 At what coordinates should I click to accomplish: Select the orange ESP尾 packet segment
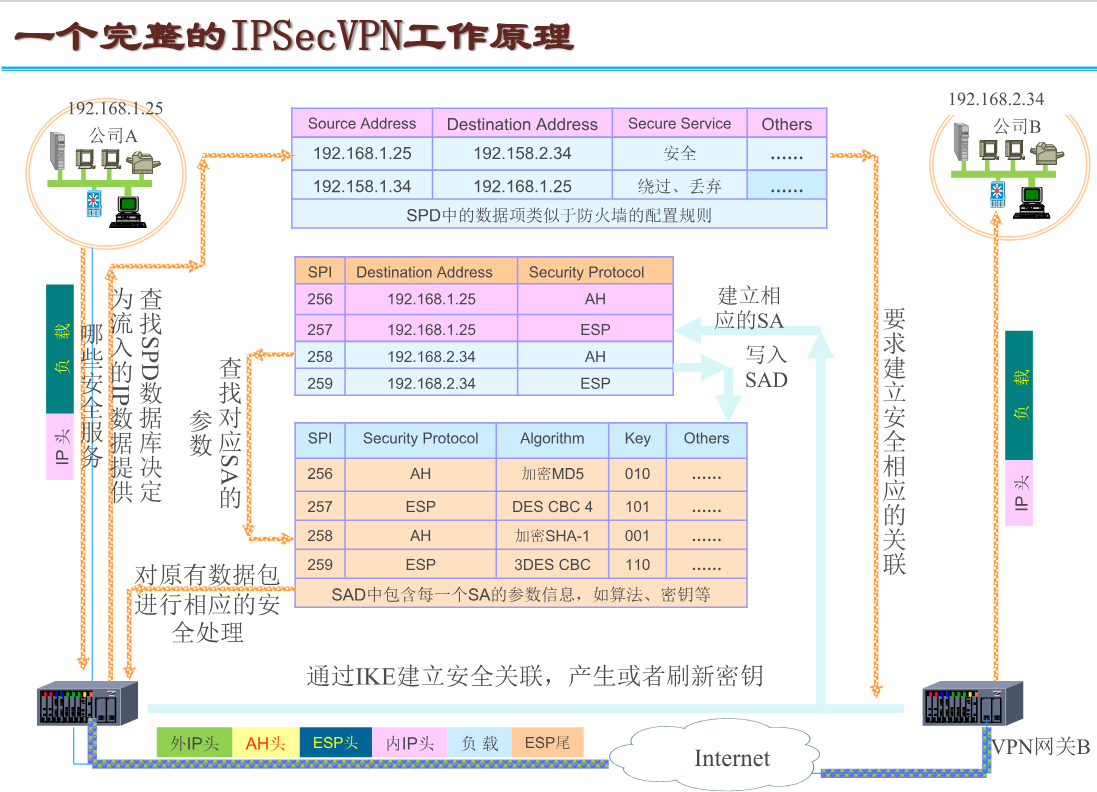[x=547, y=742]
